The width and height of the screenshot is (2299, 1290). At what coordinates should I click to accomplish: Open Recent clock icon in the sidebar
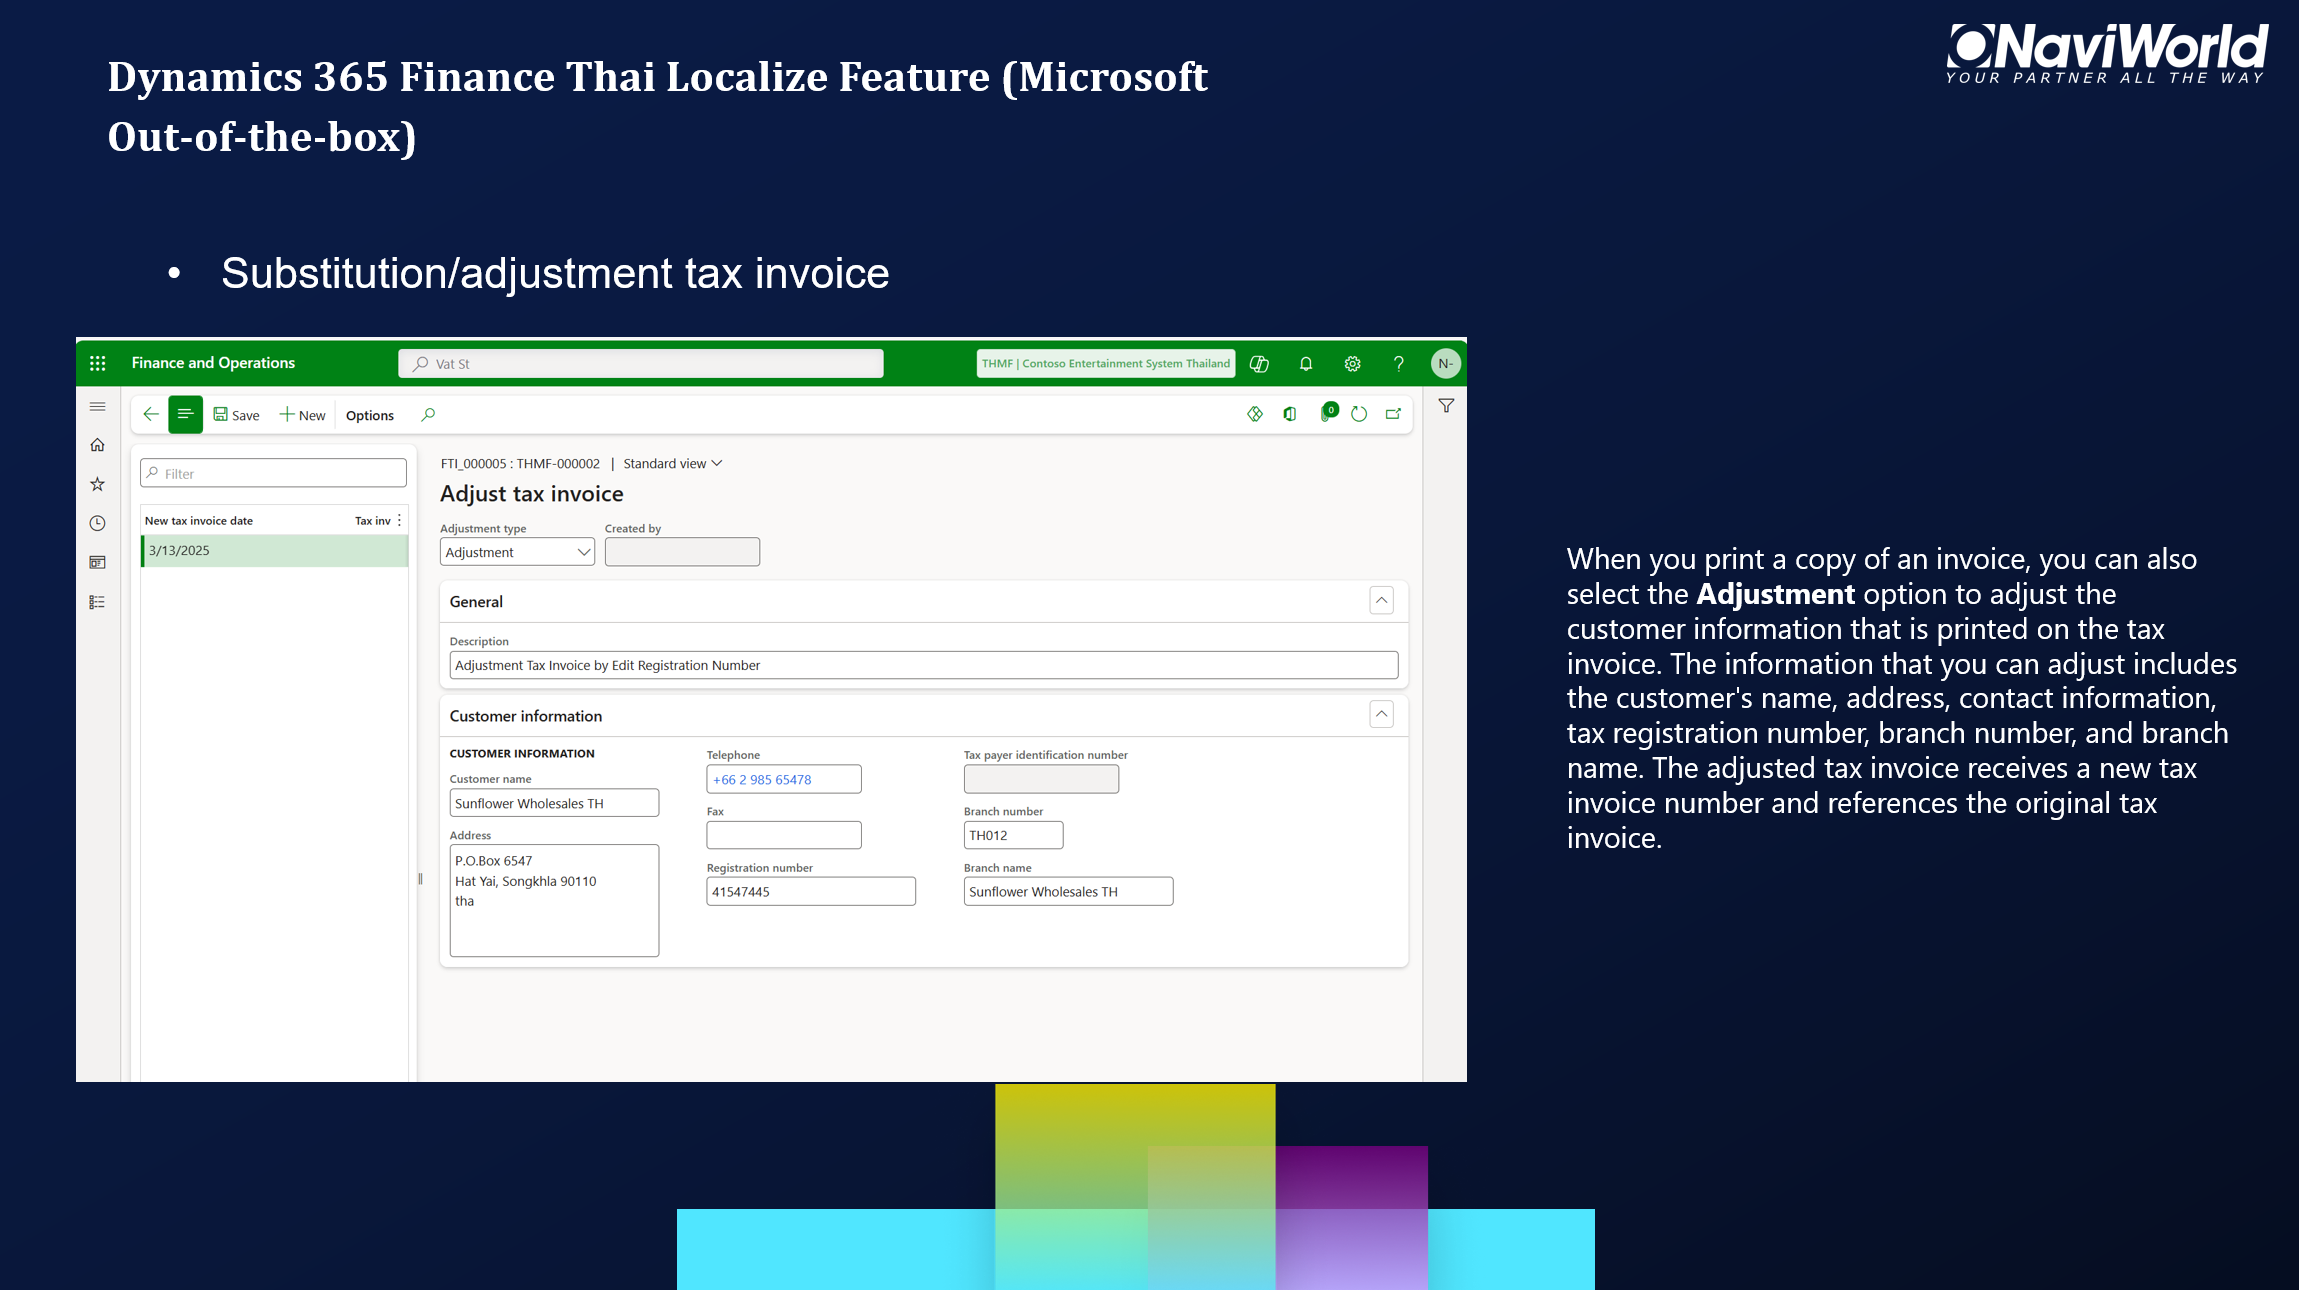97,523
